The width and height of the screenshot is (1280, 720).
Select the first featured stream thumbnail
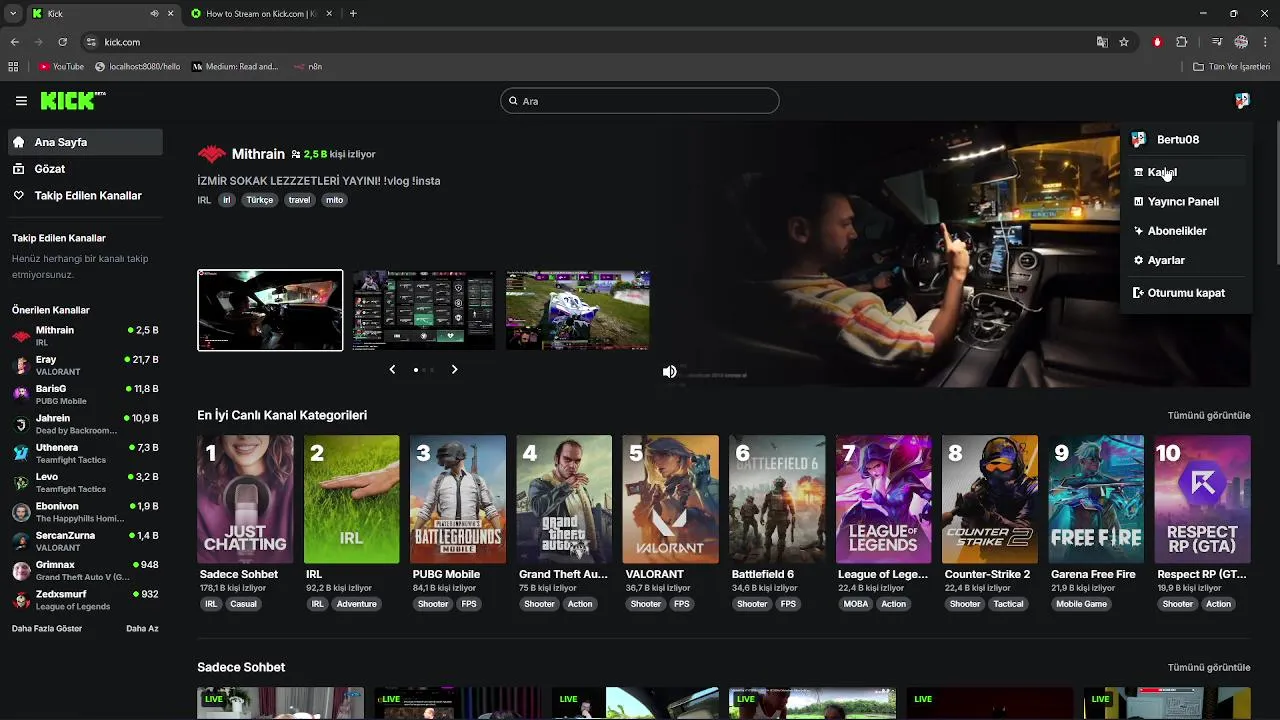pyautogui.click(x=270, y=310)
